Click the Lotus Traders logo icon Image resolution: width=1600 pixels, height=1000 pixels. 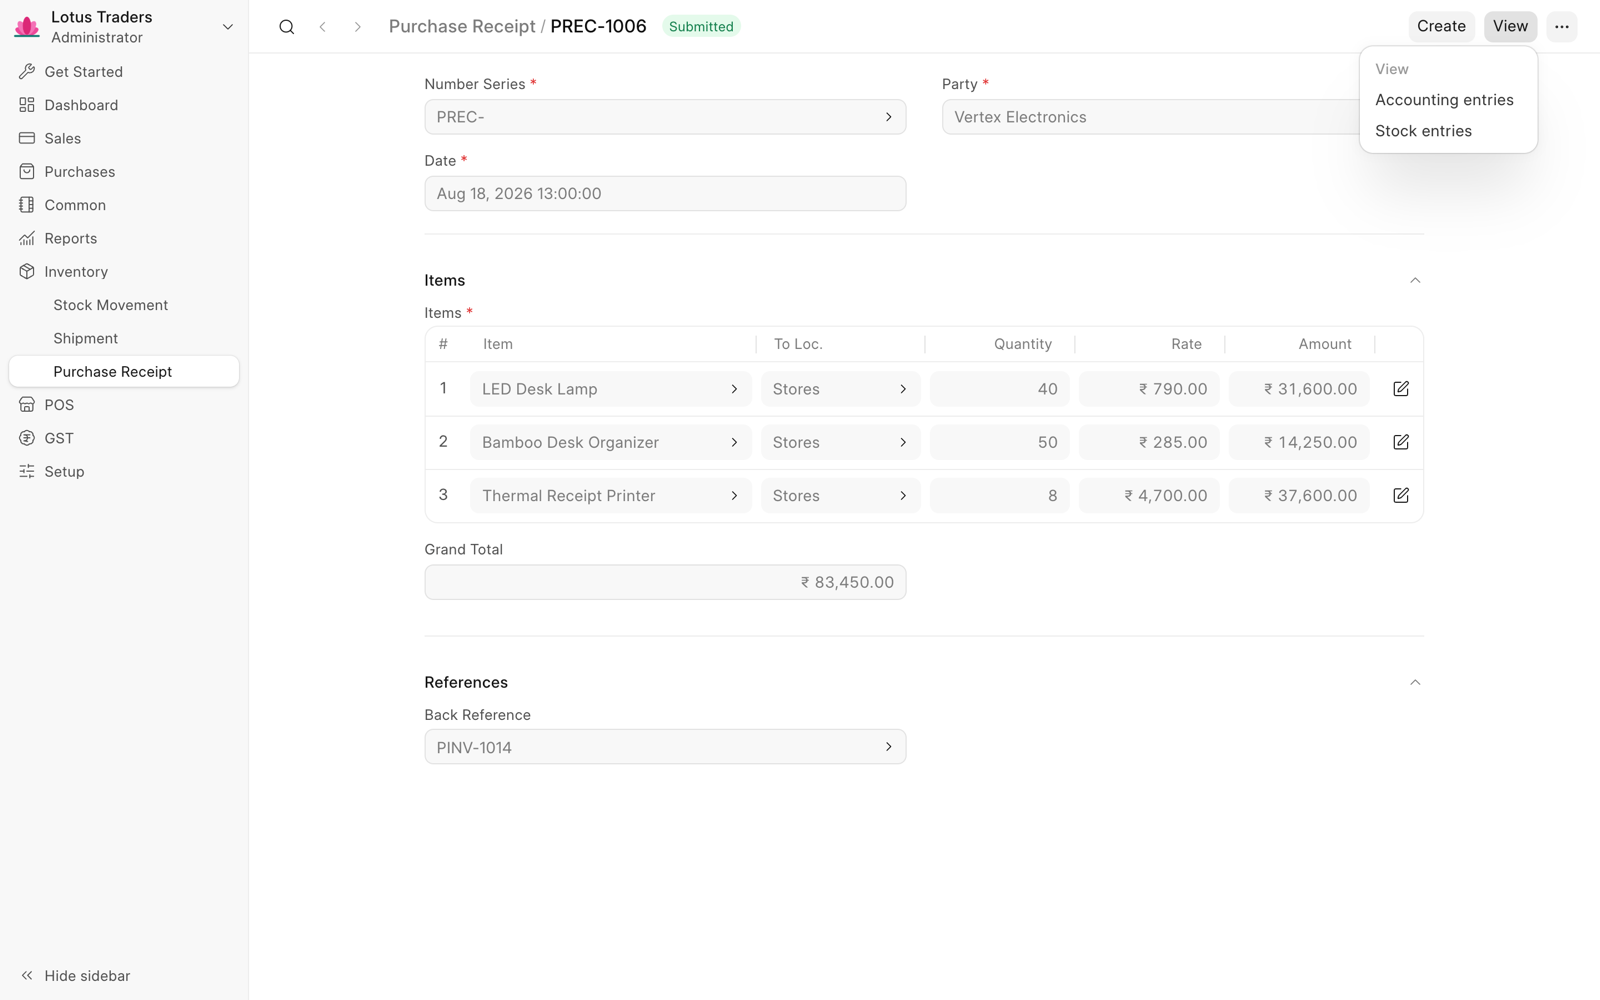click(x=27, y=27)
